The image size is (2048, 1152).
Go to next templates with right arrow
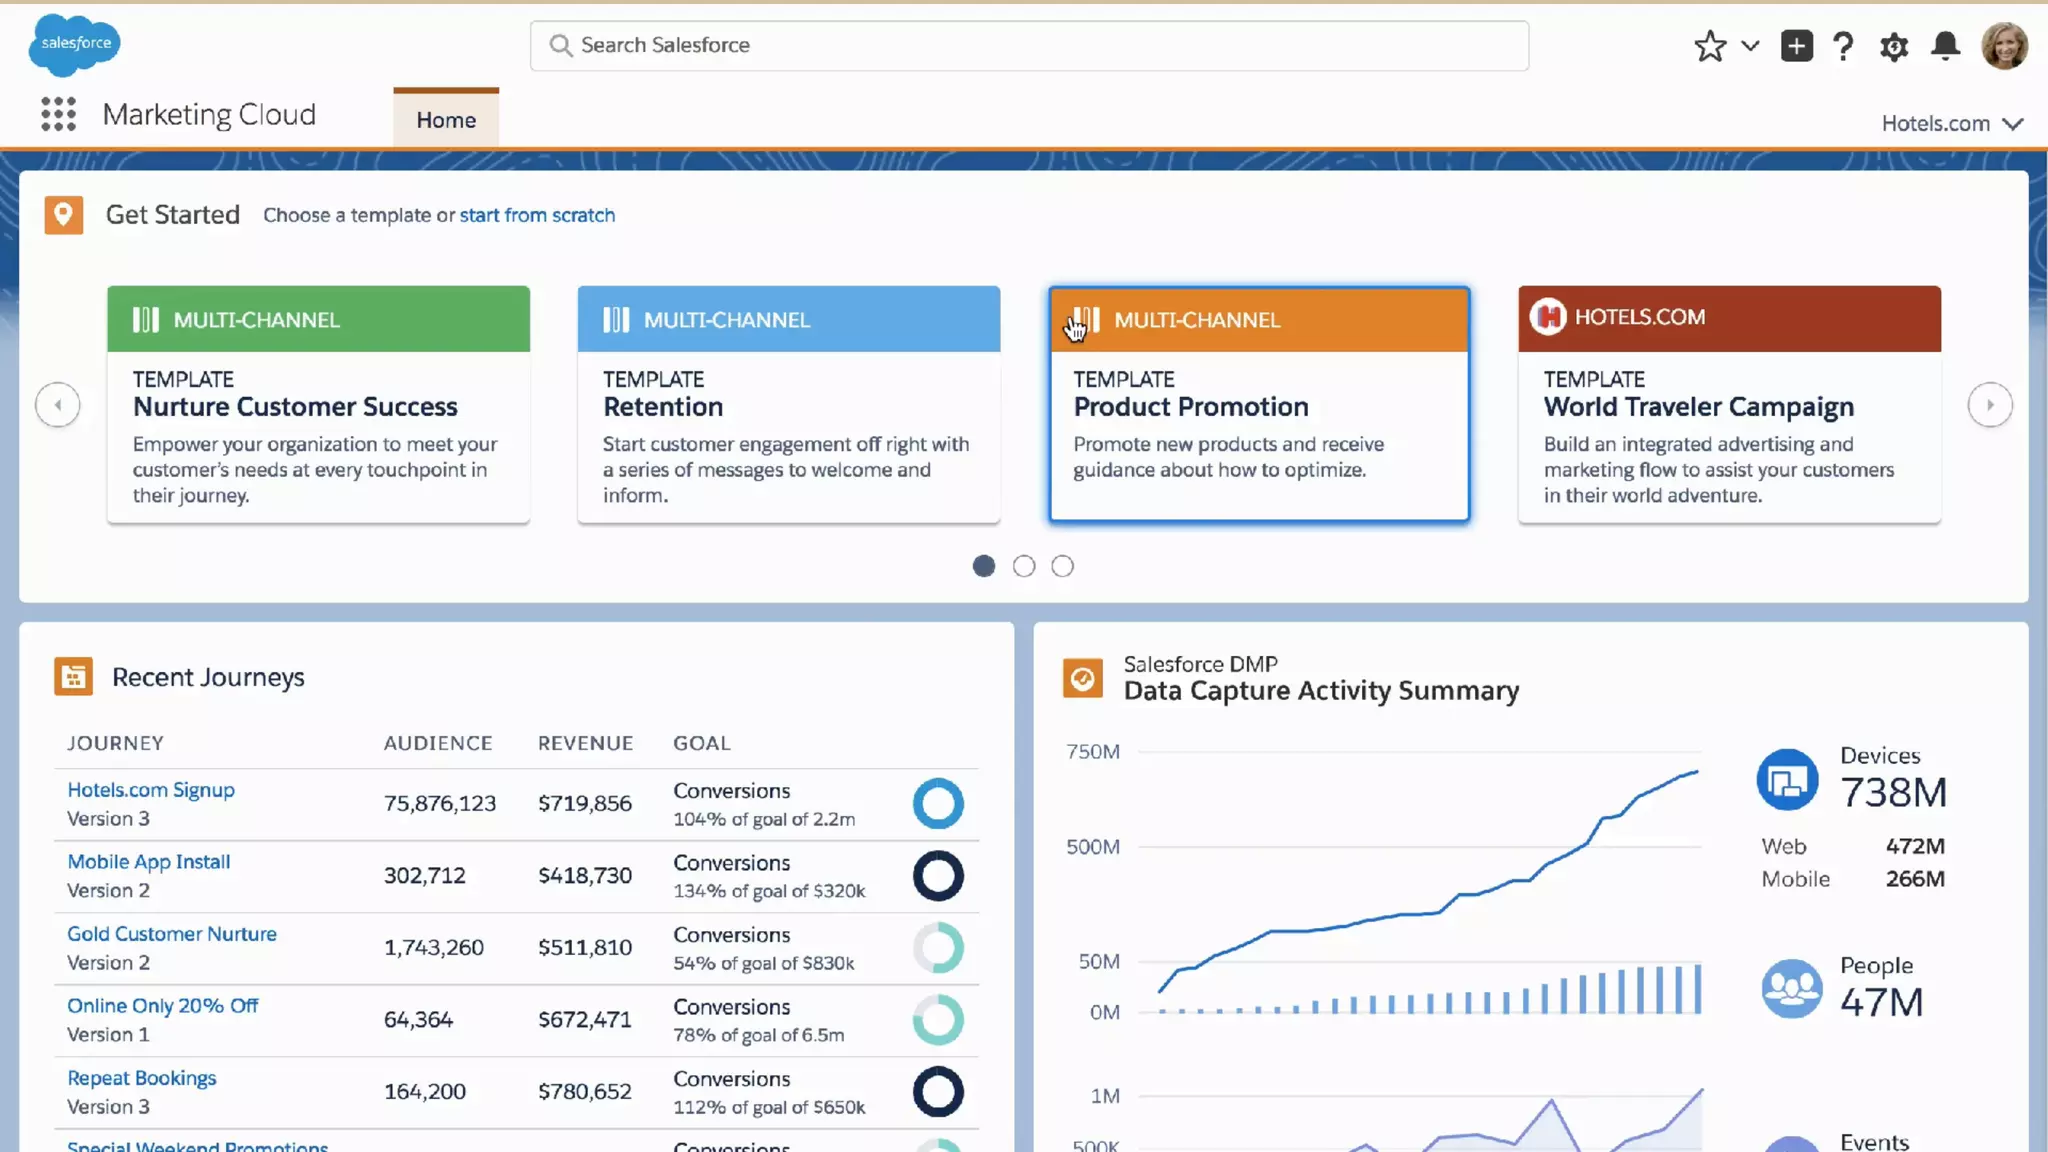[x=1990, y=405]
